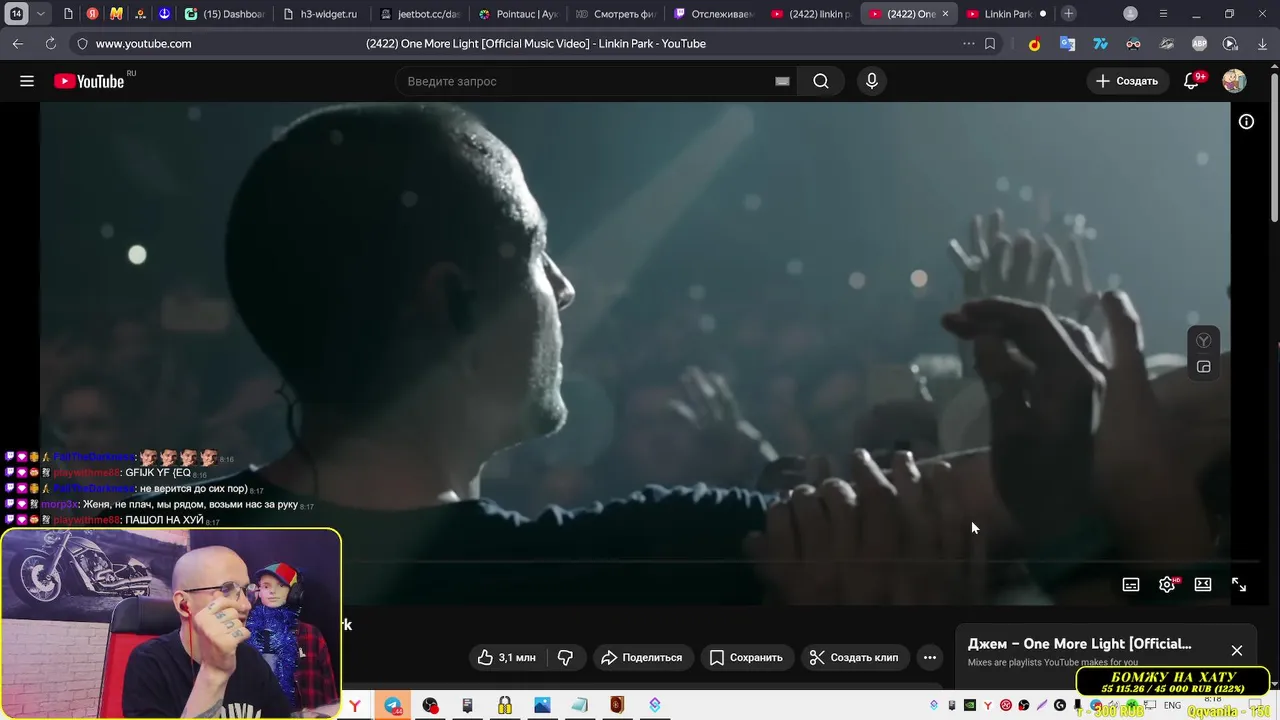Open the tab group counter showing 14
This screenshot has width=1280, height=720.
pos(16,14)
